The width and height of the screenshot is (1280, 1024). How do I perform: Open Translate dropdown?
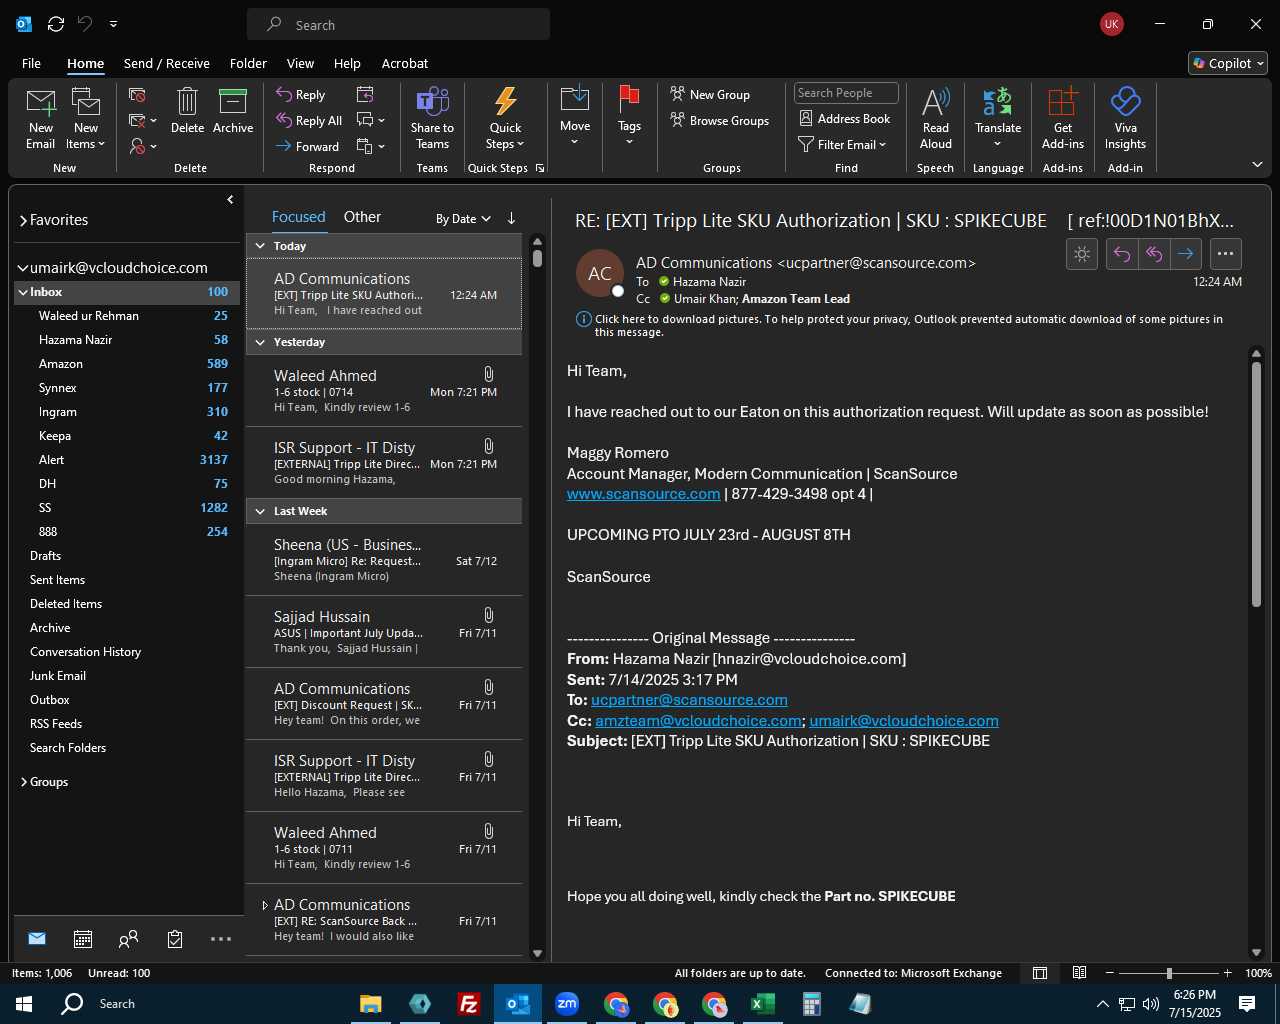[x=998, y=118]
